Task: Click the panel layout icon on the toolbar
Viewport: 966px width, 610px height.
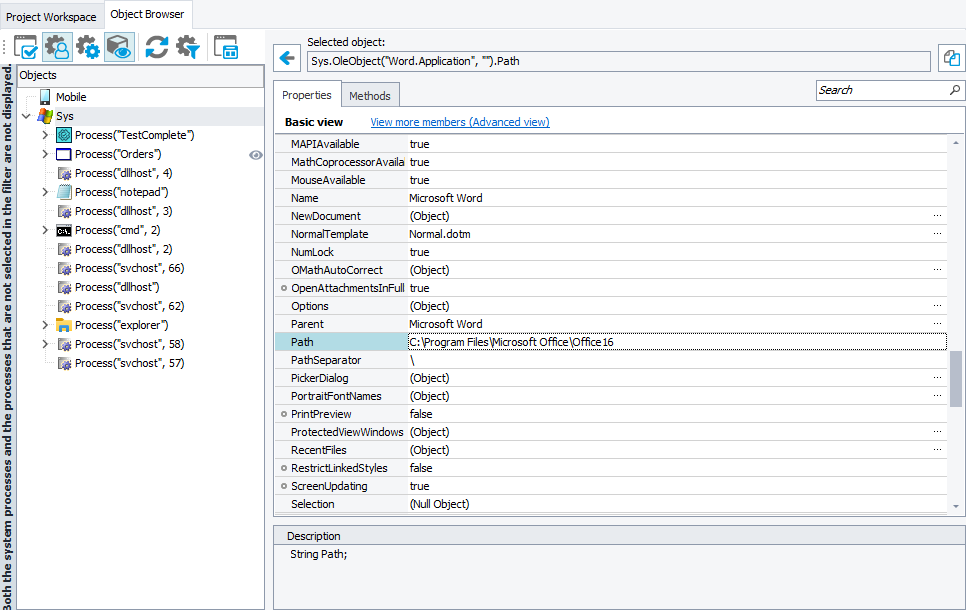Action: (225, 47)
